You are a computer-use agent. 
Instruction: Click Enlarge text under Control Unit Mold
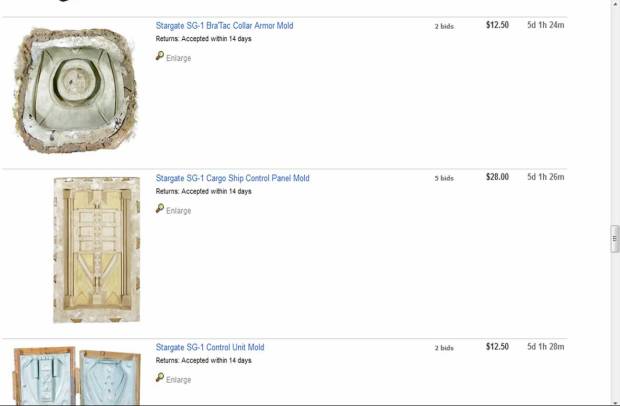(178, 379)
